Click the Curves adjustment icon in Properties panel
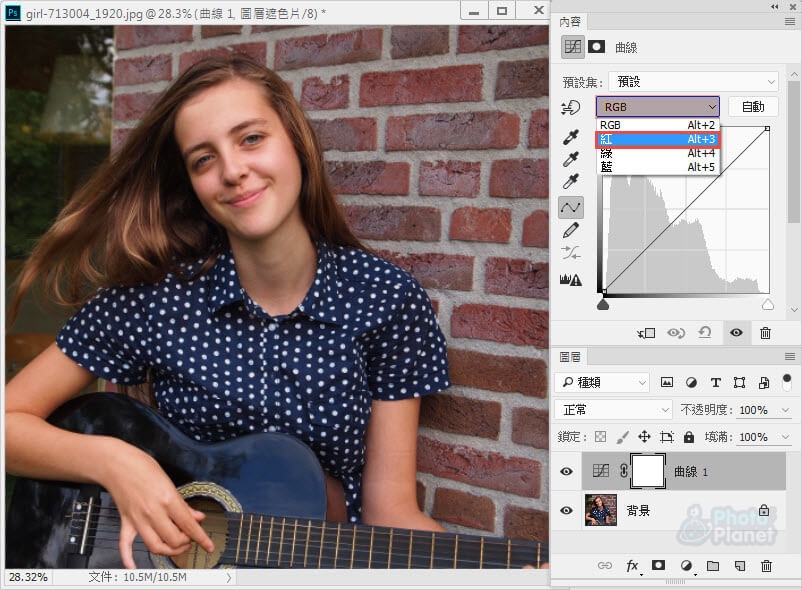 [573, 47]
